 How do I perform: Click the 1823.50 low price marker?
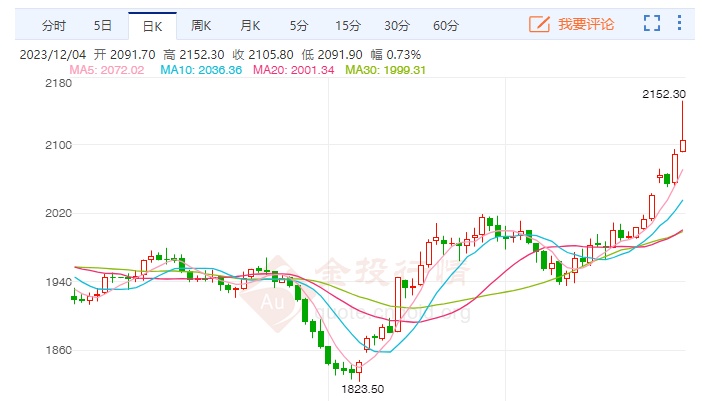(x=362, y=388)
